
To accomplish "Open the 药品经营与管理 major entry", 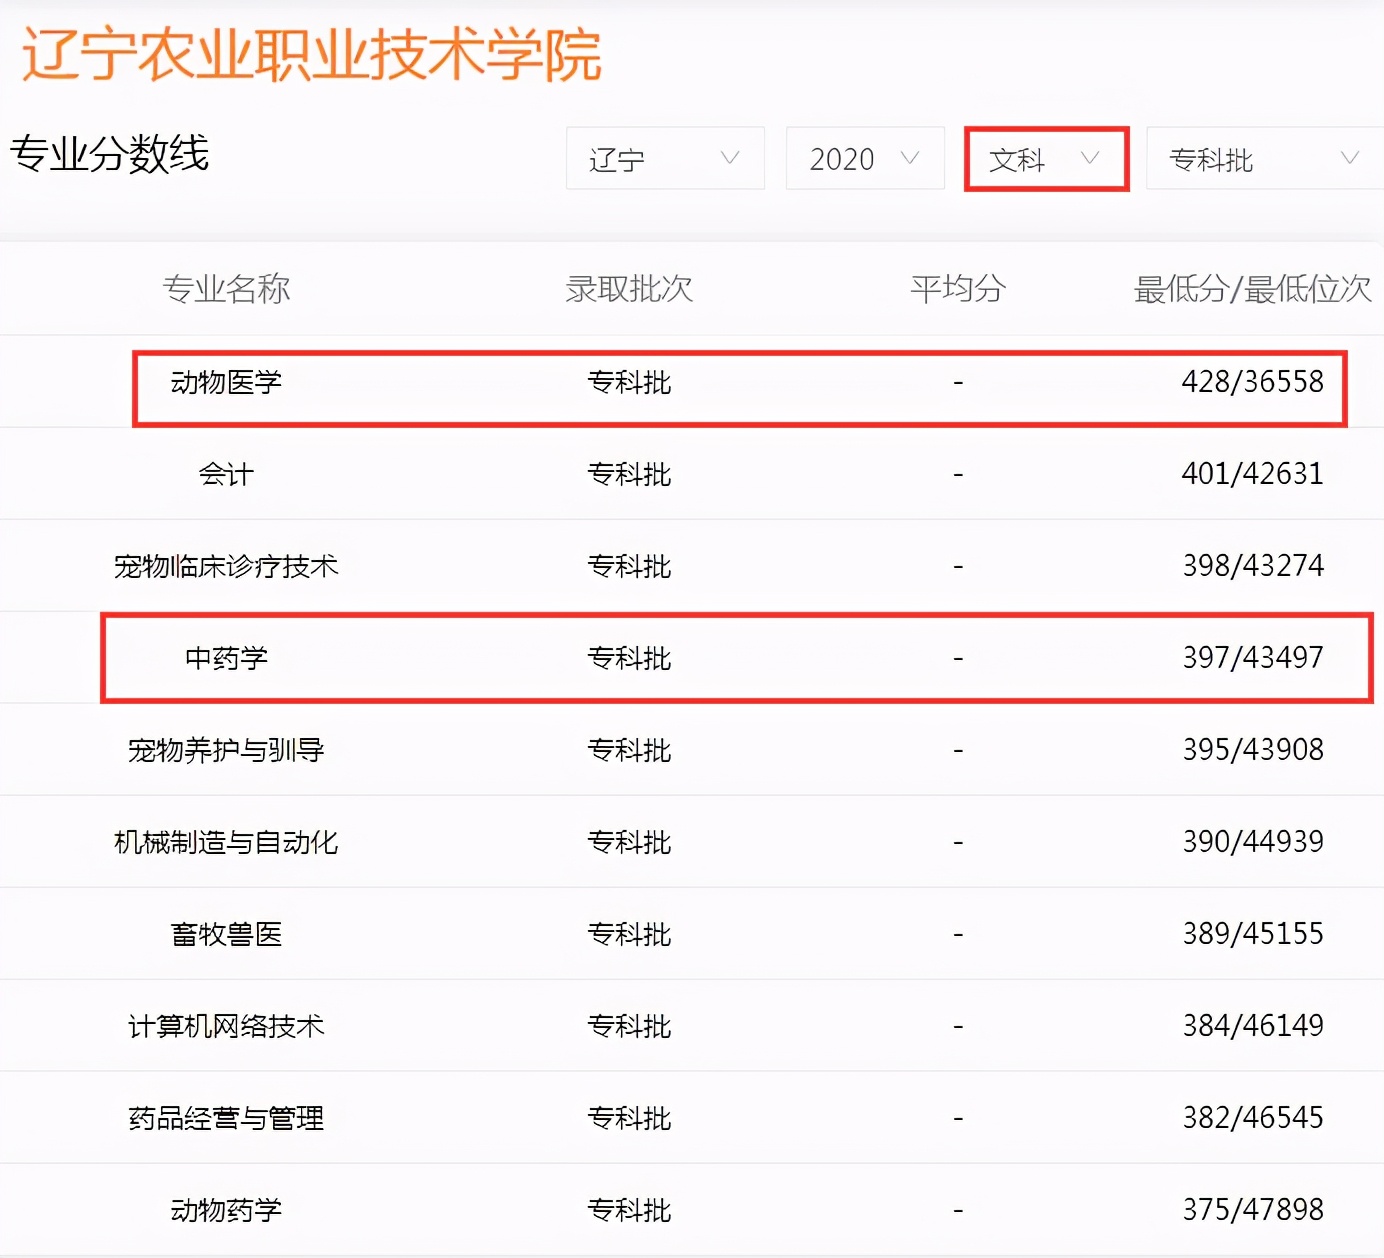I will 225,1117.
